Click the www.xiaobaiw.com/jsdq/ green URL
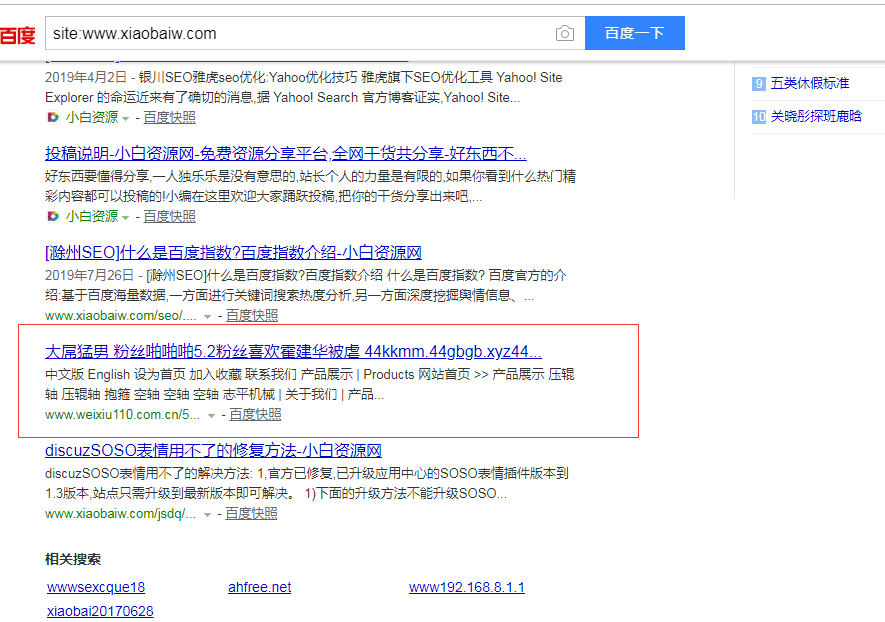 (121, 514)
